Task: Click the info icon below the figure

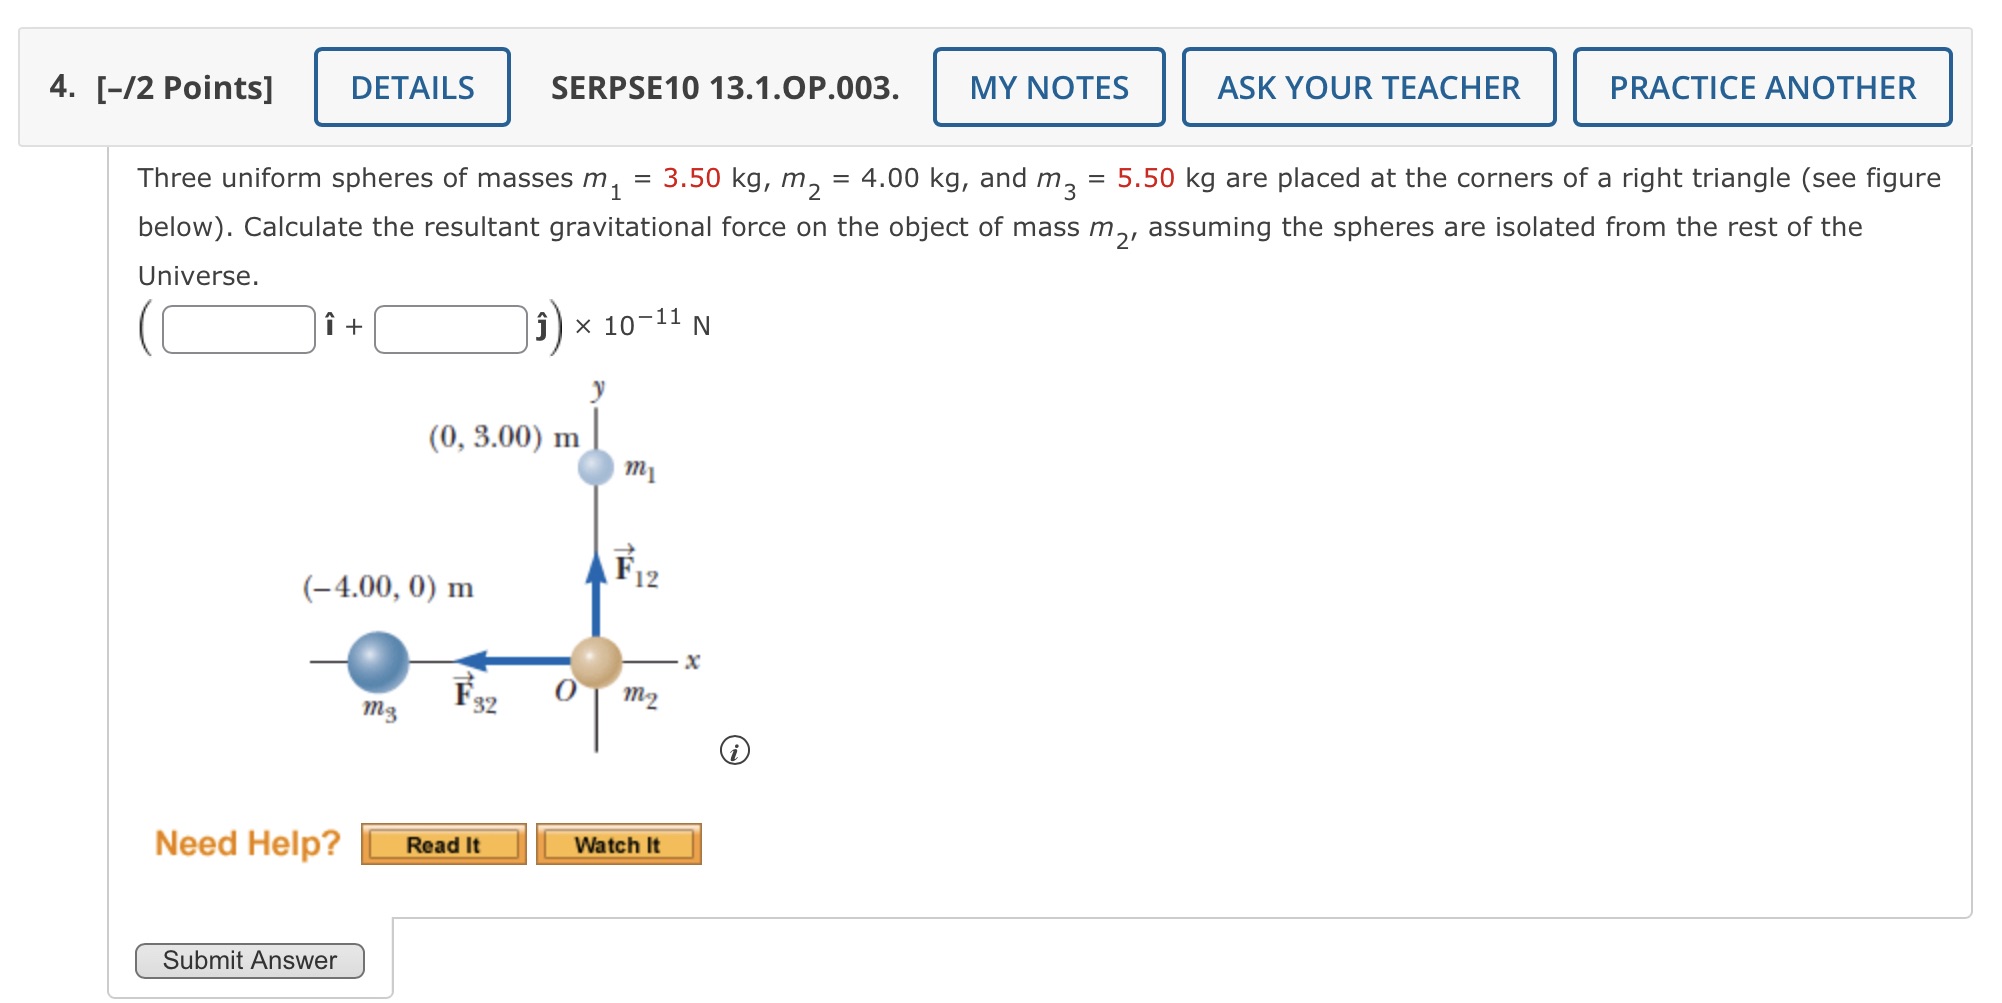Action: click(x=736, y=749)
